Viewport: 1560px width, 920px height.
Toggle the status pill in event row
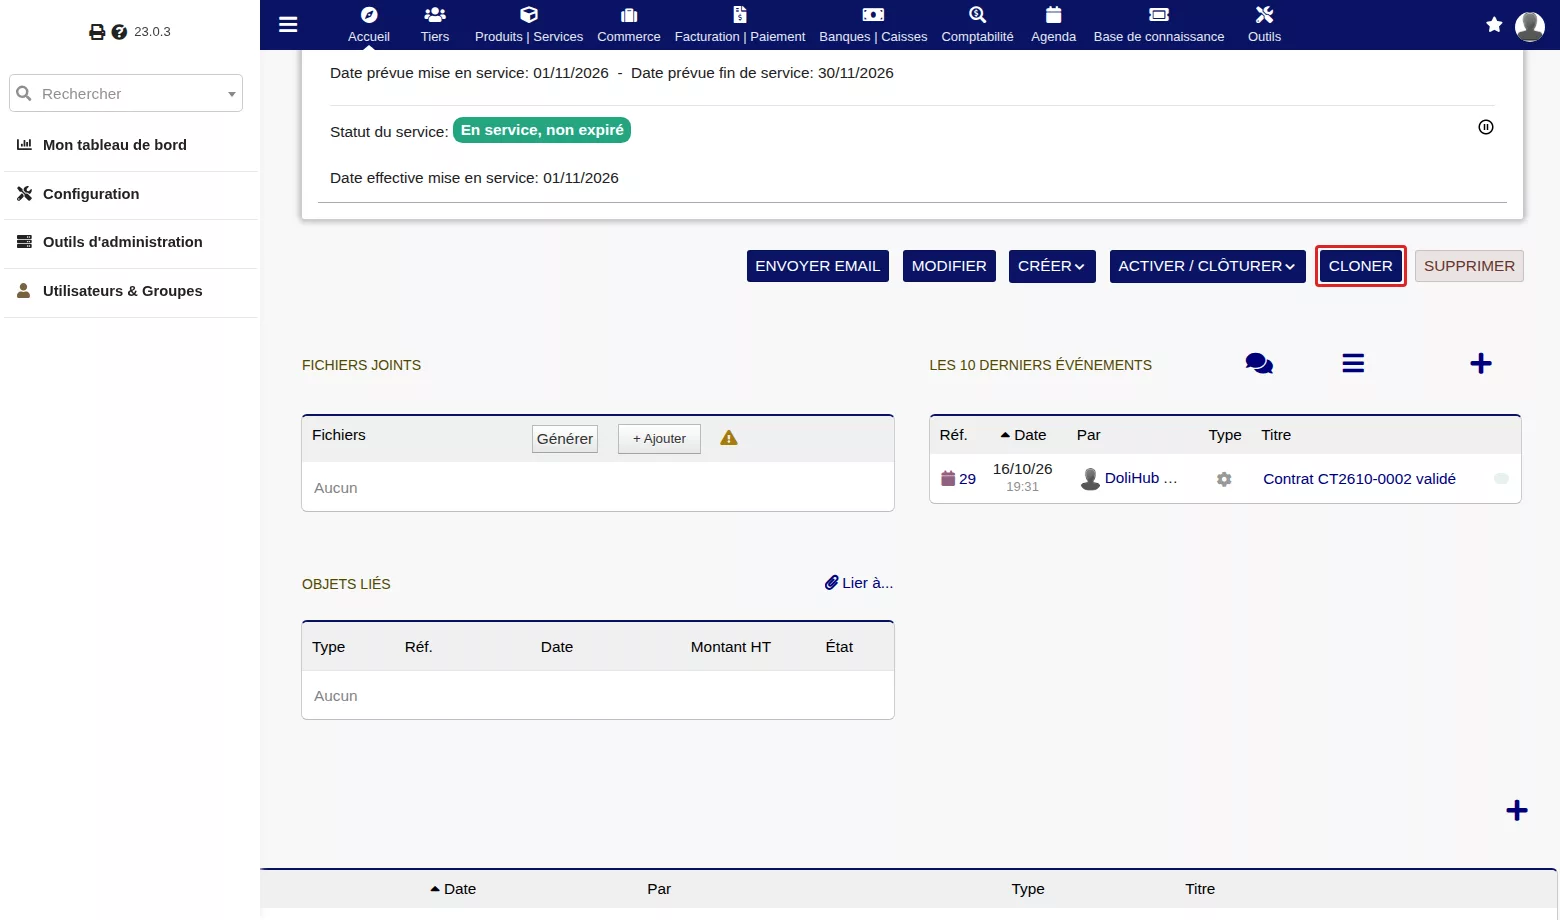coord(1501,479)
